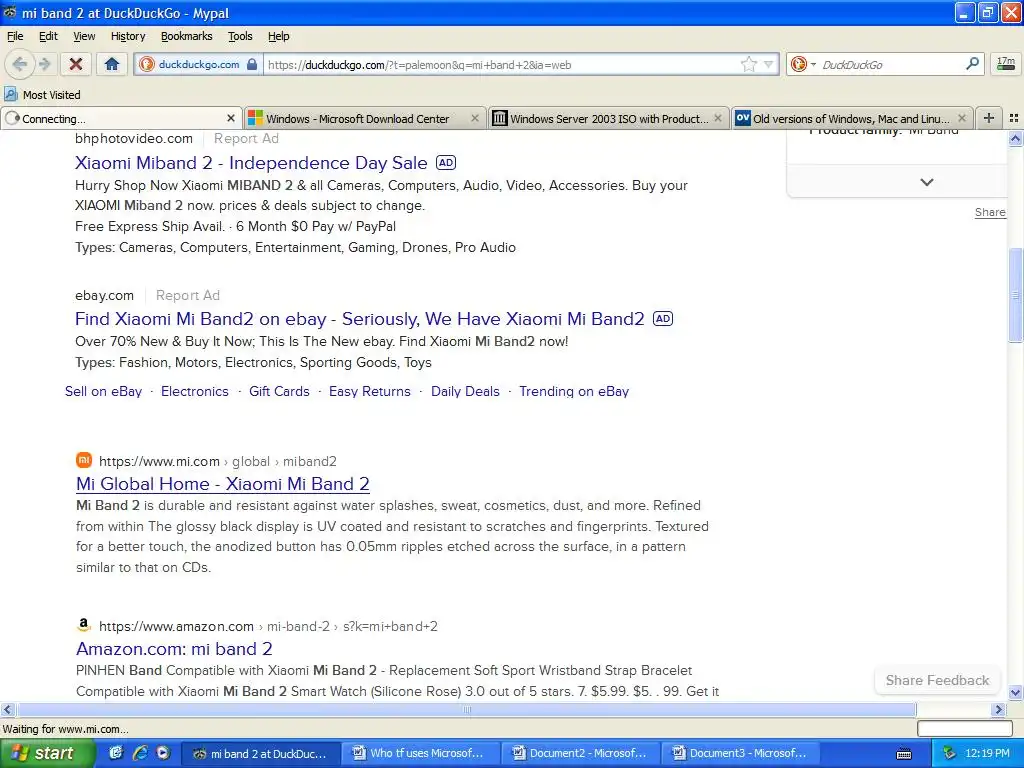Screen dimensions: 1024x768
Task: Expand the address bar history dropdown
Action: click(769, 64)
